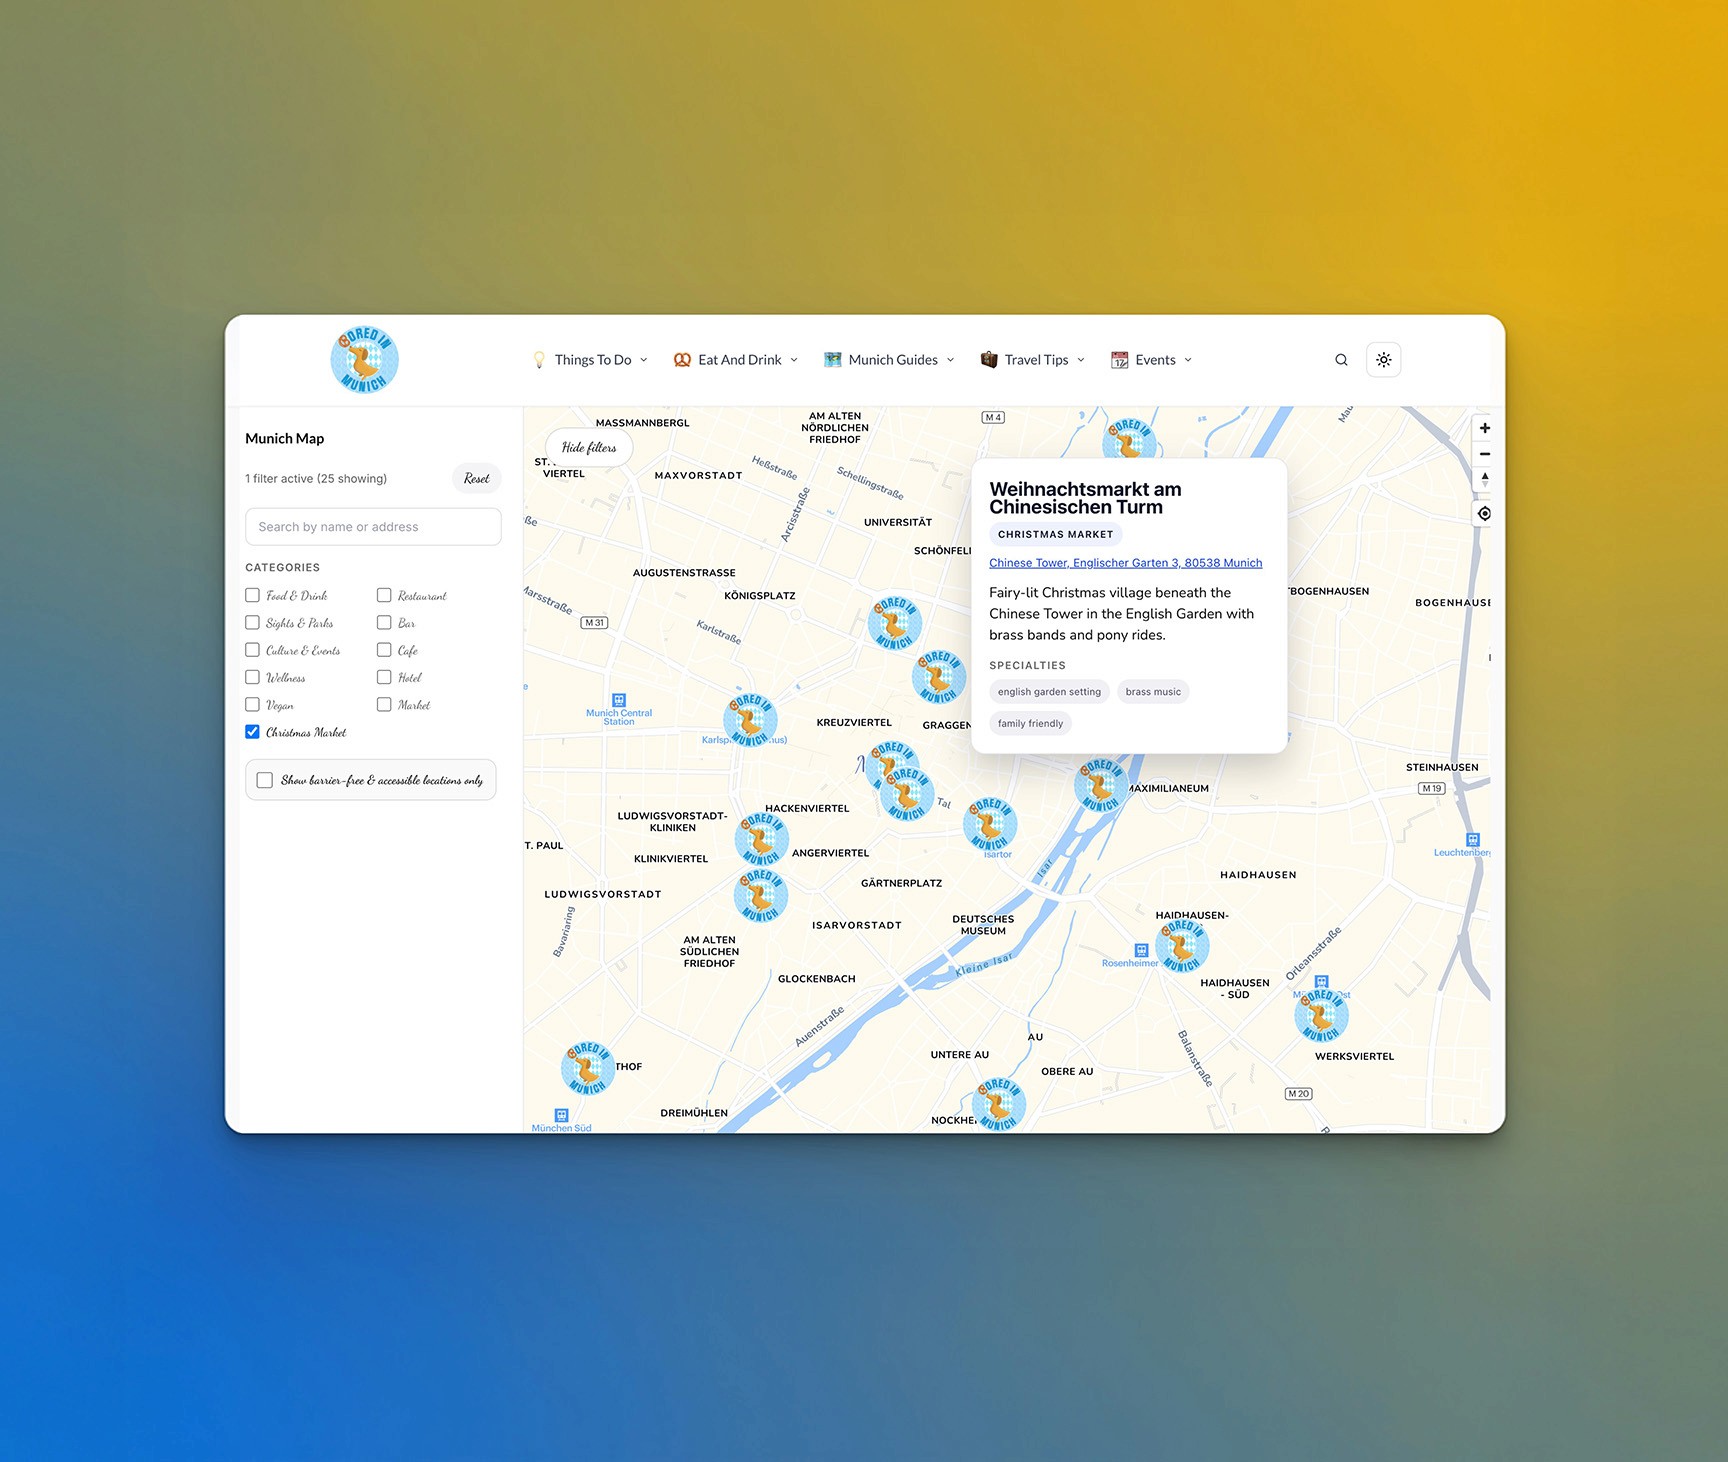
Task: Enable the Bar category checkbox
Action: point(384,622)
